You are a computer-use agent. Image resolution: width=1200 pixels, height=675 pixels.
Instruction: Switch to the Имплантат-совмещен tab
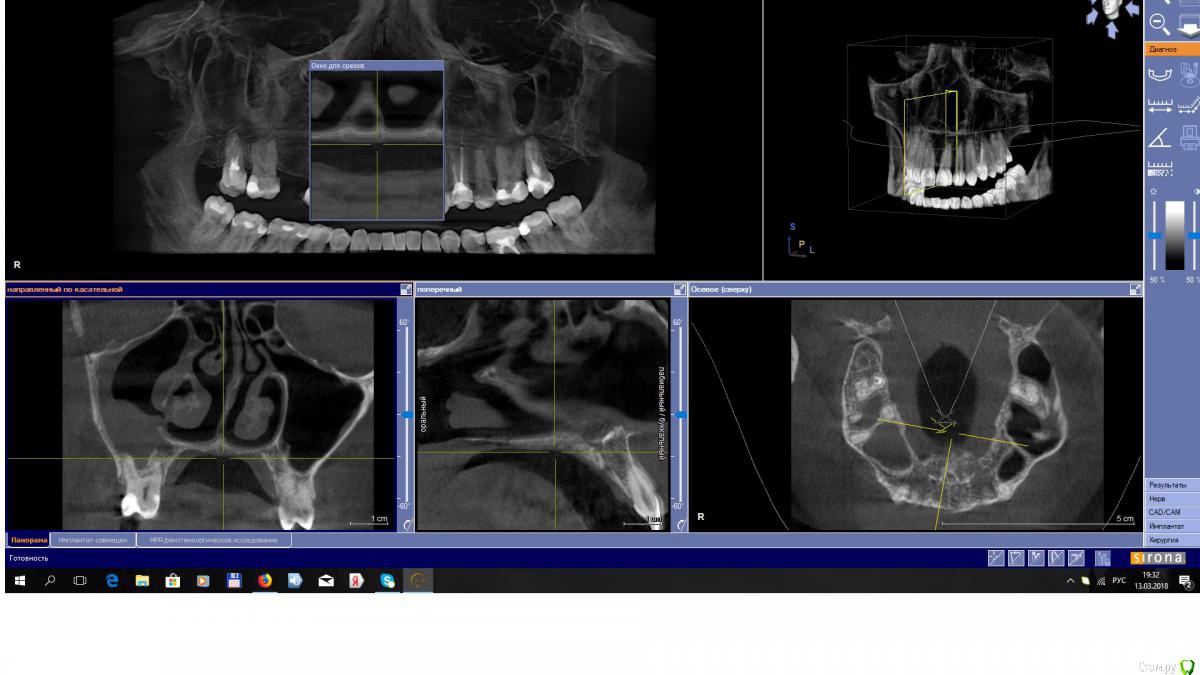coord(92,540)
